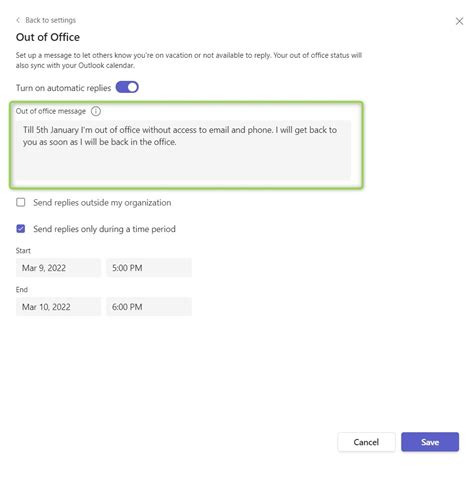This screenshot has width=474, height=477.
Task: Click the back chevron arrow icon
Action: (x=18, y=20)
